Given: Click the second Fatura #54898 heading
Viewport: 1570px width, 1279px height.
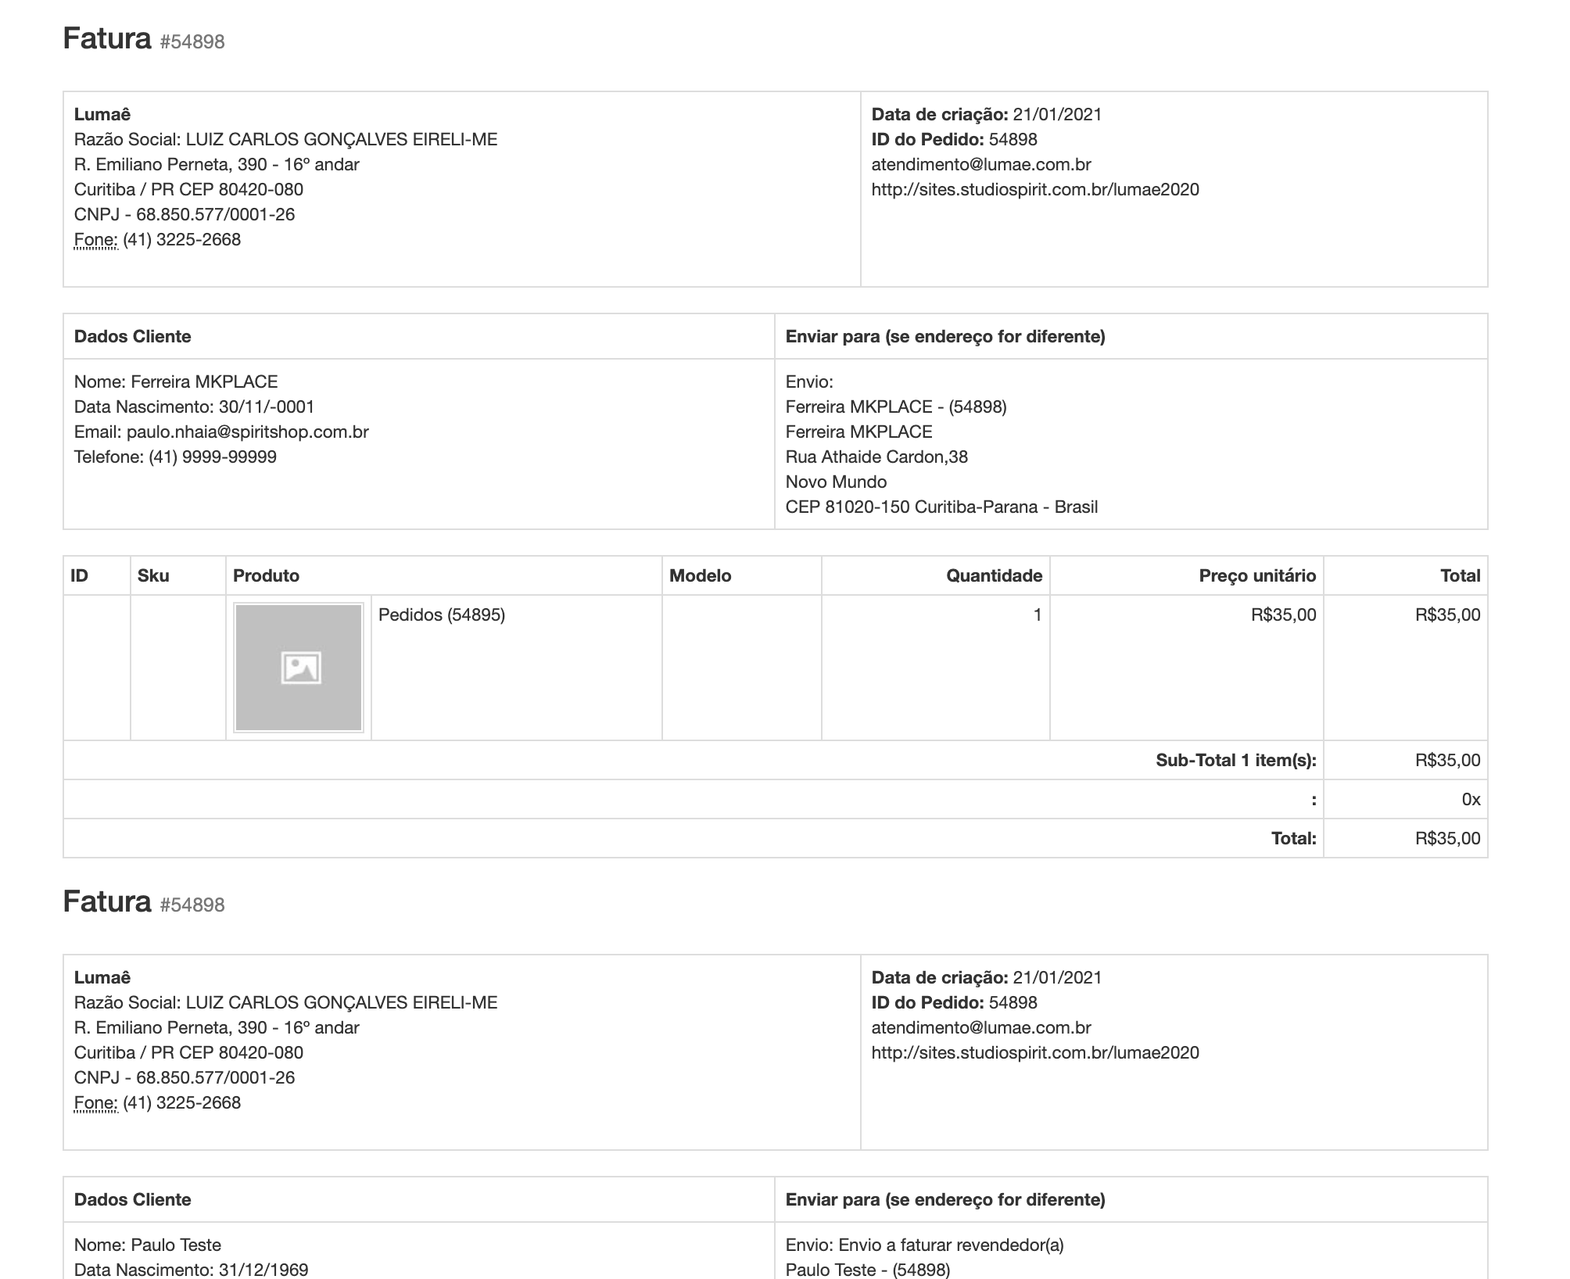Looking at the screenshot, I should (143, 902).
